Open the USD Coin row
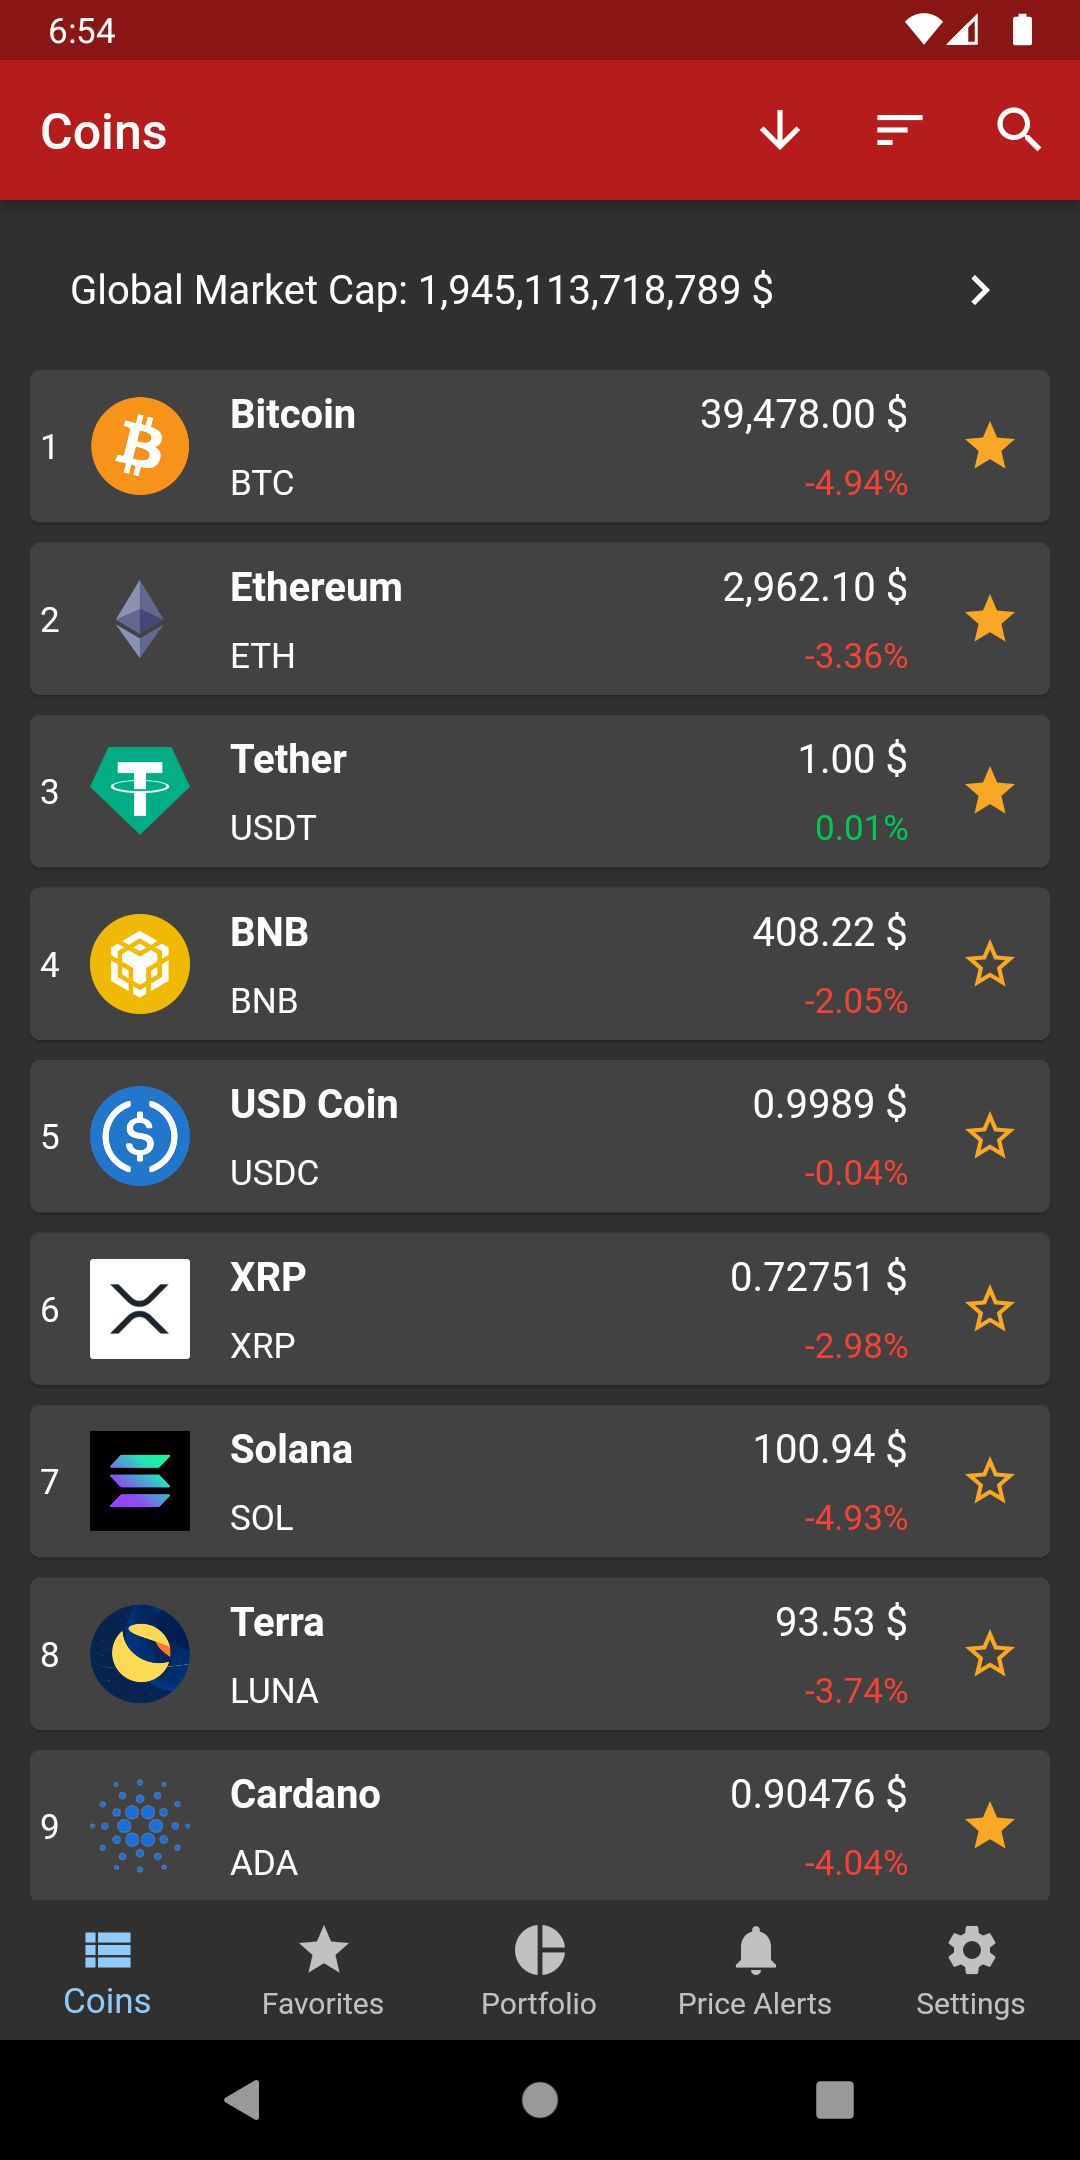The image size is (1080, 2160). pos(500,1137)
